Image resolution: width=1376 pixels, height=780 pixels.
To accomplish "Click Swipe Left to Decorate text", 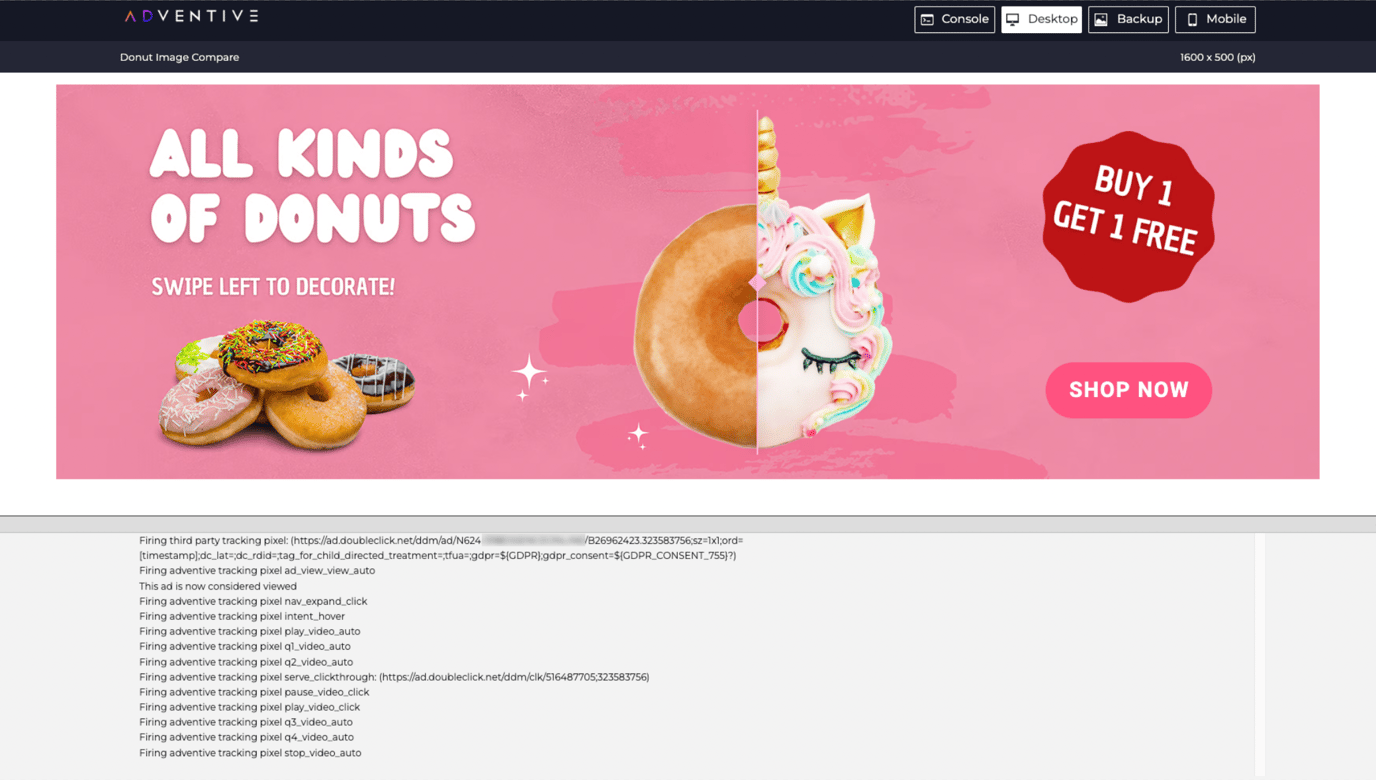I will pyautogui.click(x=273, y=287).
